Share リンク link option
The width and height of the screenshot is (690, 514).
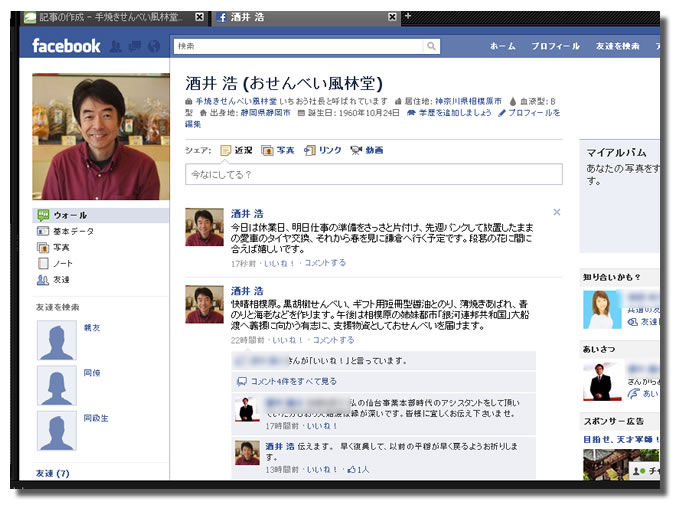(x=323, y=151)
